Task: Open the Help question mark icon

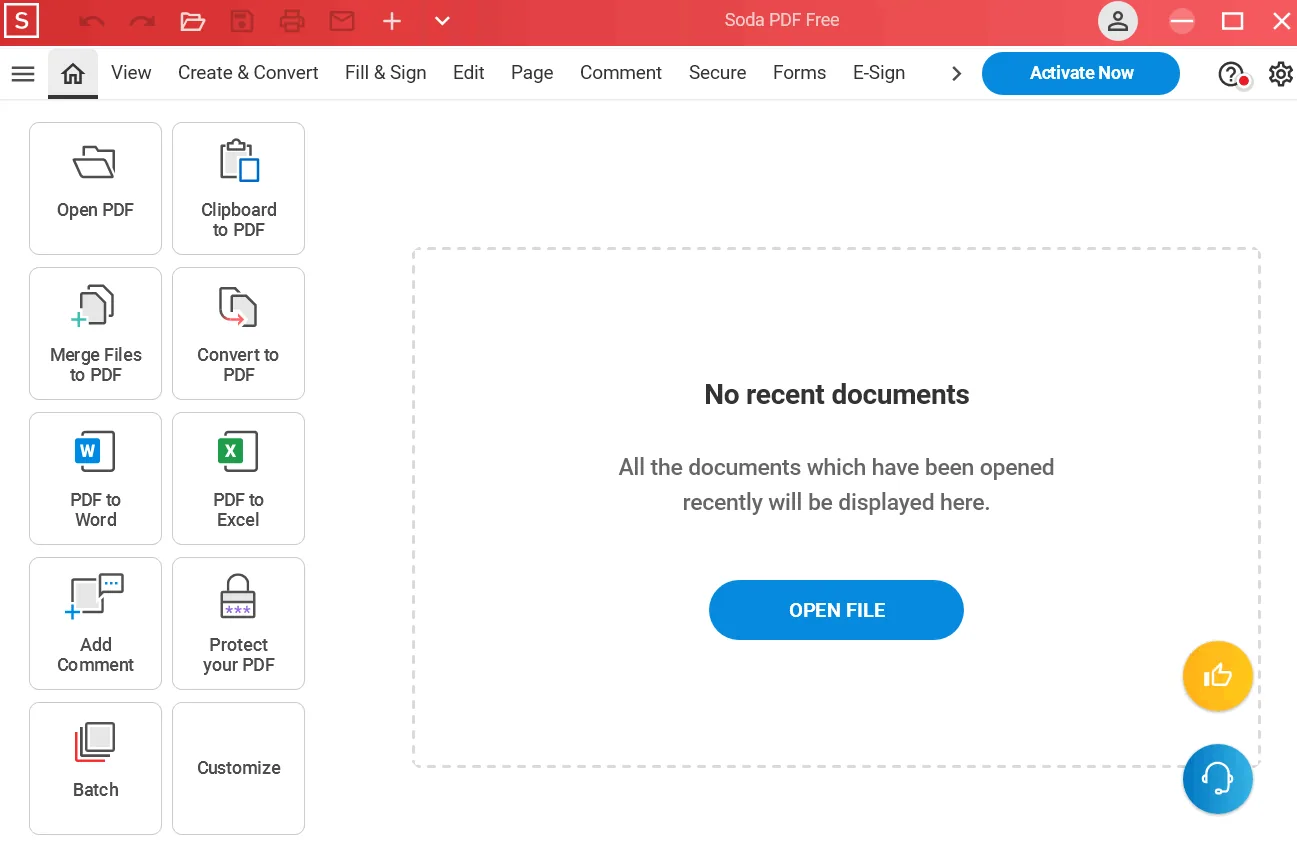Action: tap(1231, 74)
